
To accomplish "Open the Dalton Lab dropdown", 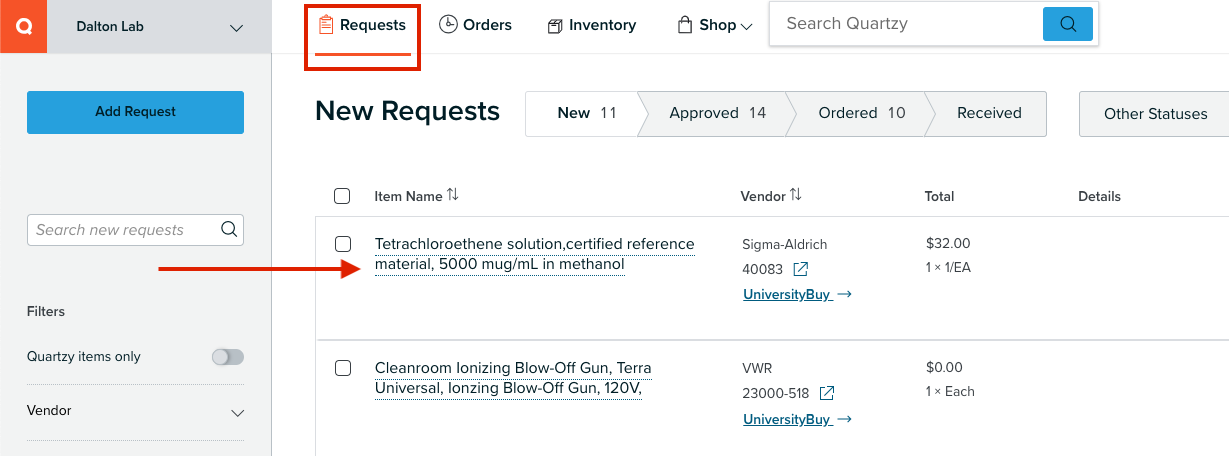I will click(160, 27).
